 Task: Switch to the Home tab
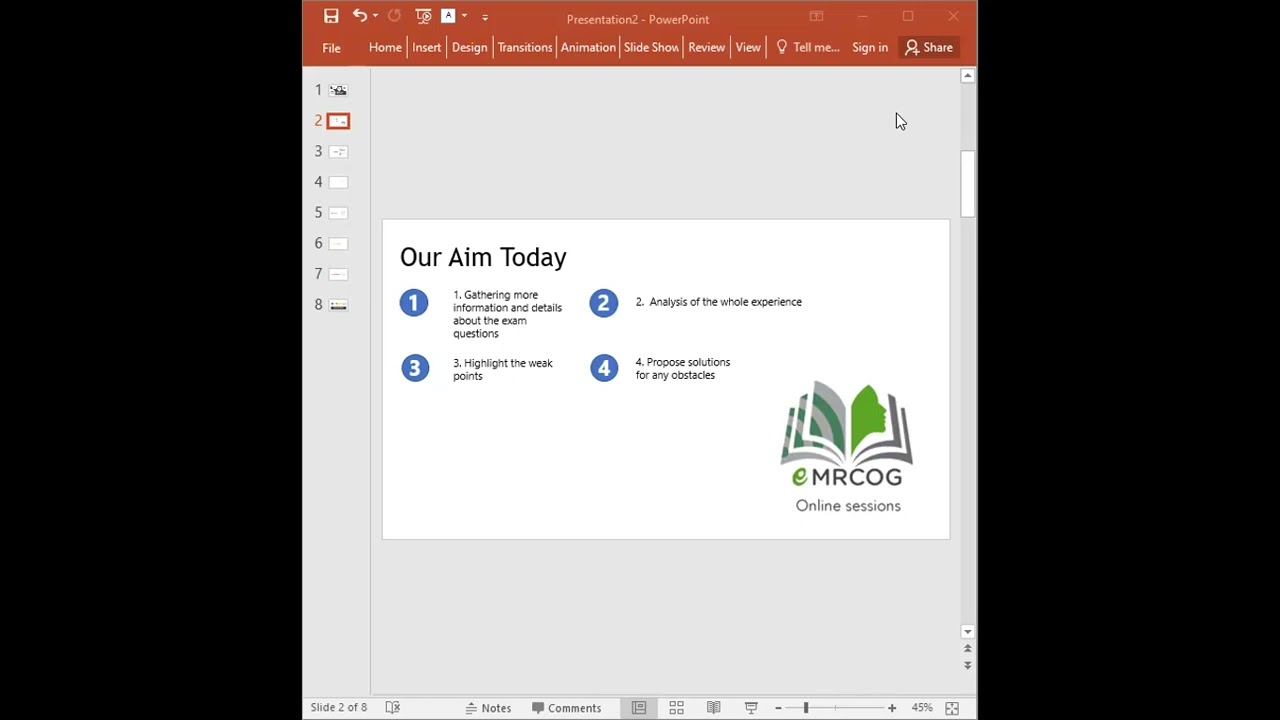coord(385,48)
